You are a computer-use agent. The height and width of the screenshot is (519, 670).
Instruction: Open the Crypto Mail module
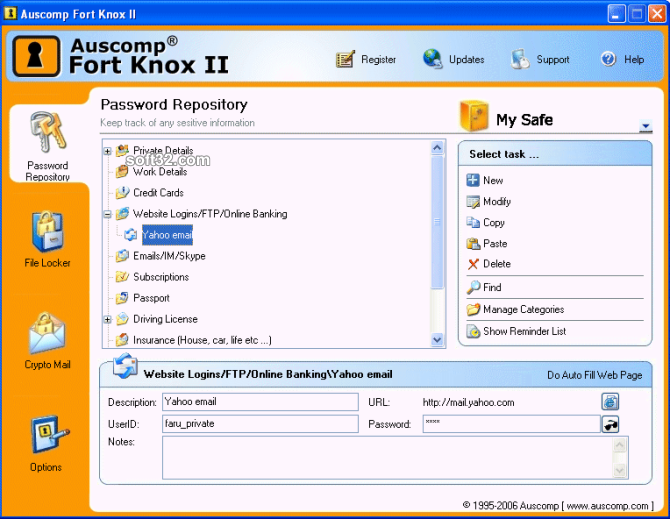[x=47, y=340]
